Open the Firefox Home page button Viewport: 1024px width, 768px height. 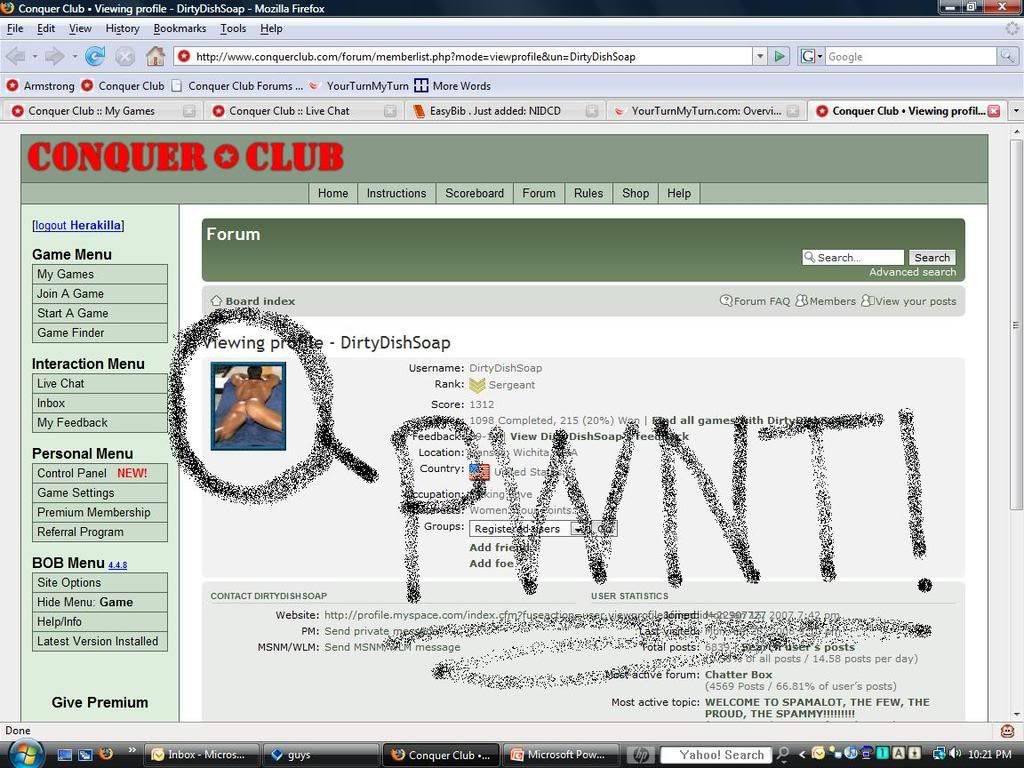coord(155,57)
